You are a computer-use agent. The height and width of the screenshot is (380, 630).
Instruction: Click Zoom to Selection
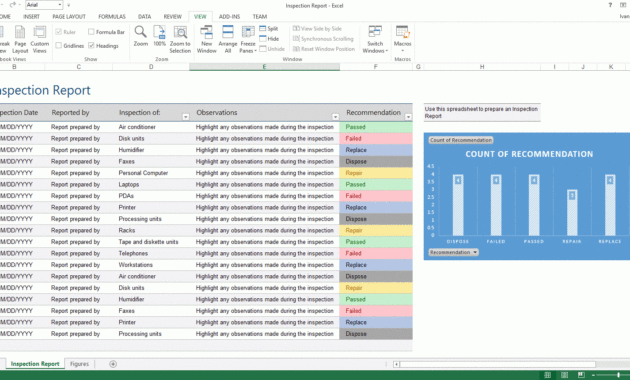[x=180, y=39]
